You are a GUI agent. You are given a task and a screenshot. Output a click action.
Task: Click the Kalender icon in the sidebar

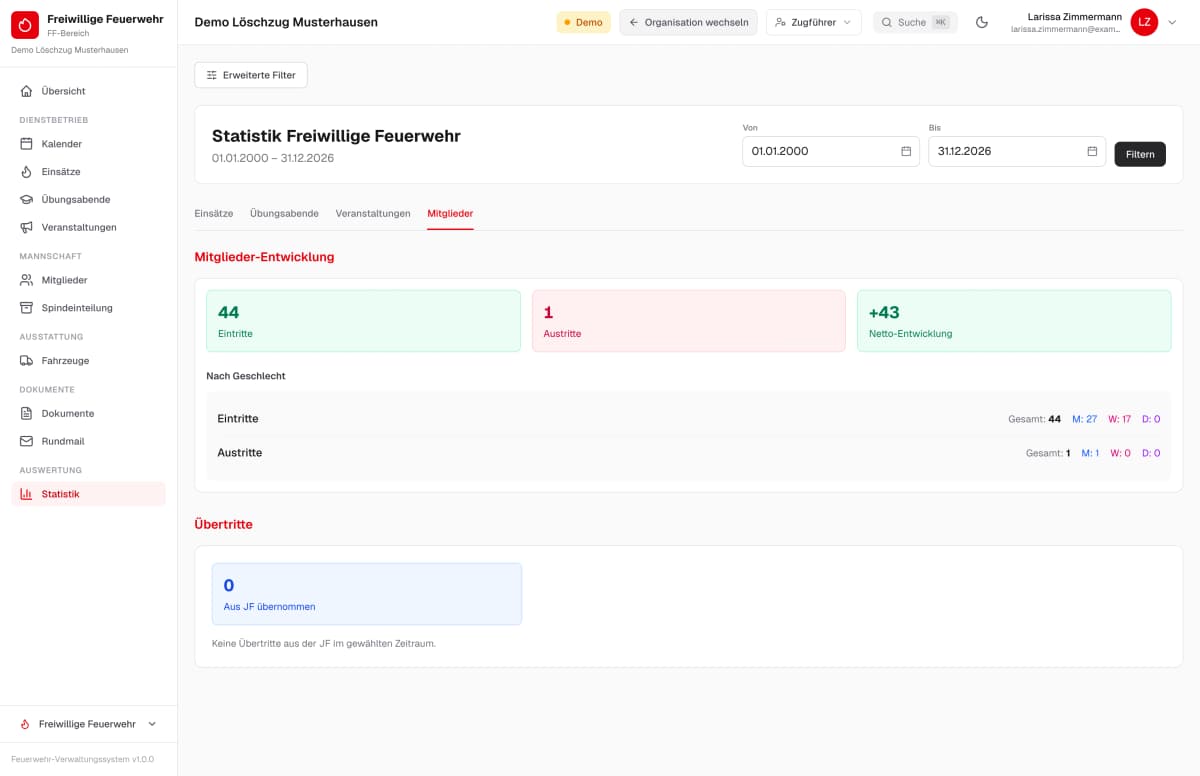(27, 144)
